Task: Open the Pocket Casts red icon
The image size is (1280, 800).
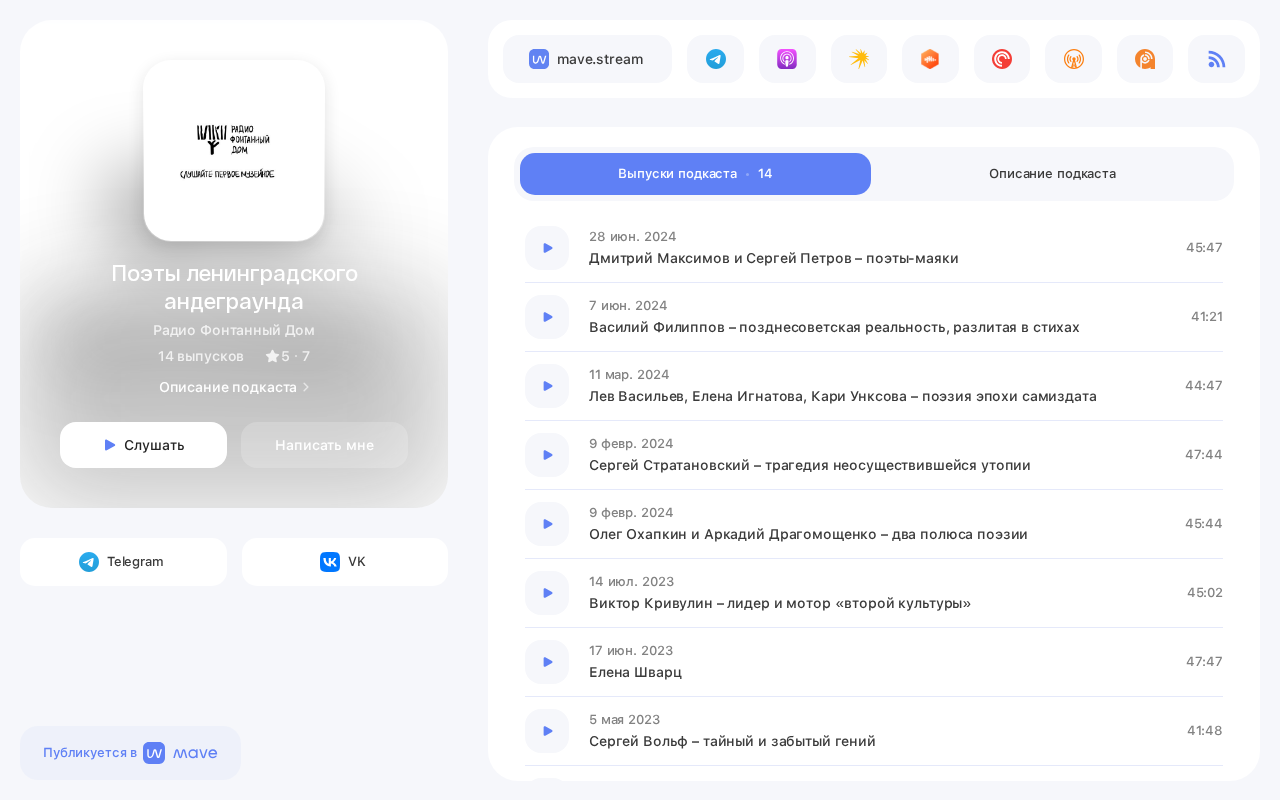Action: click(1002, 59)
